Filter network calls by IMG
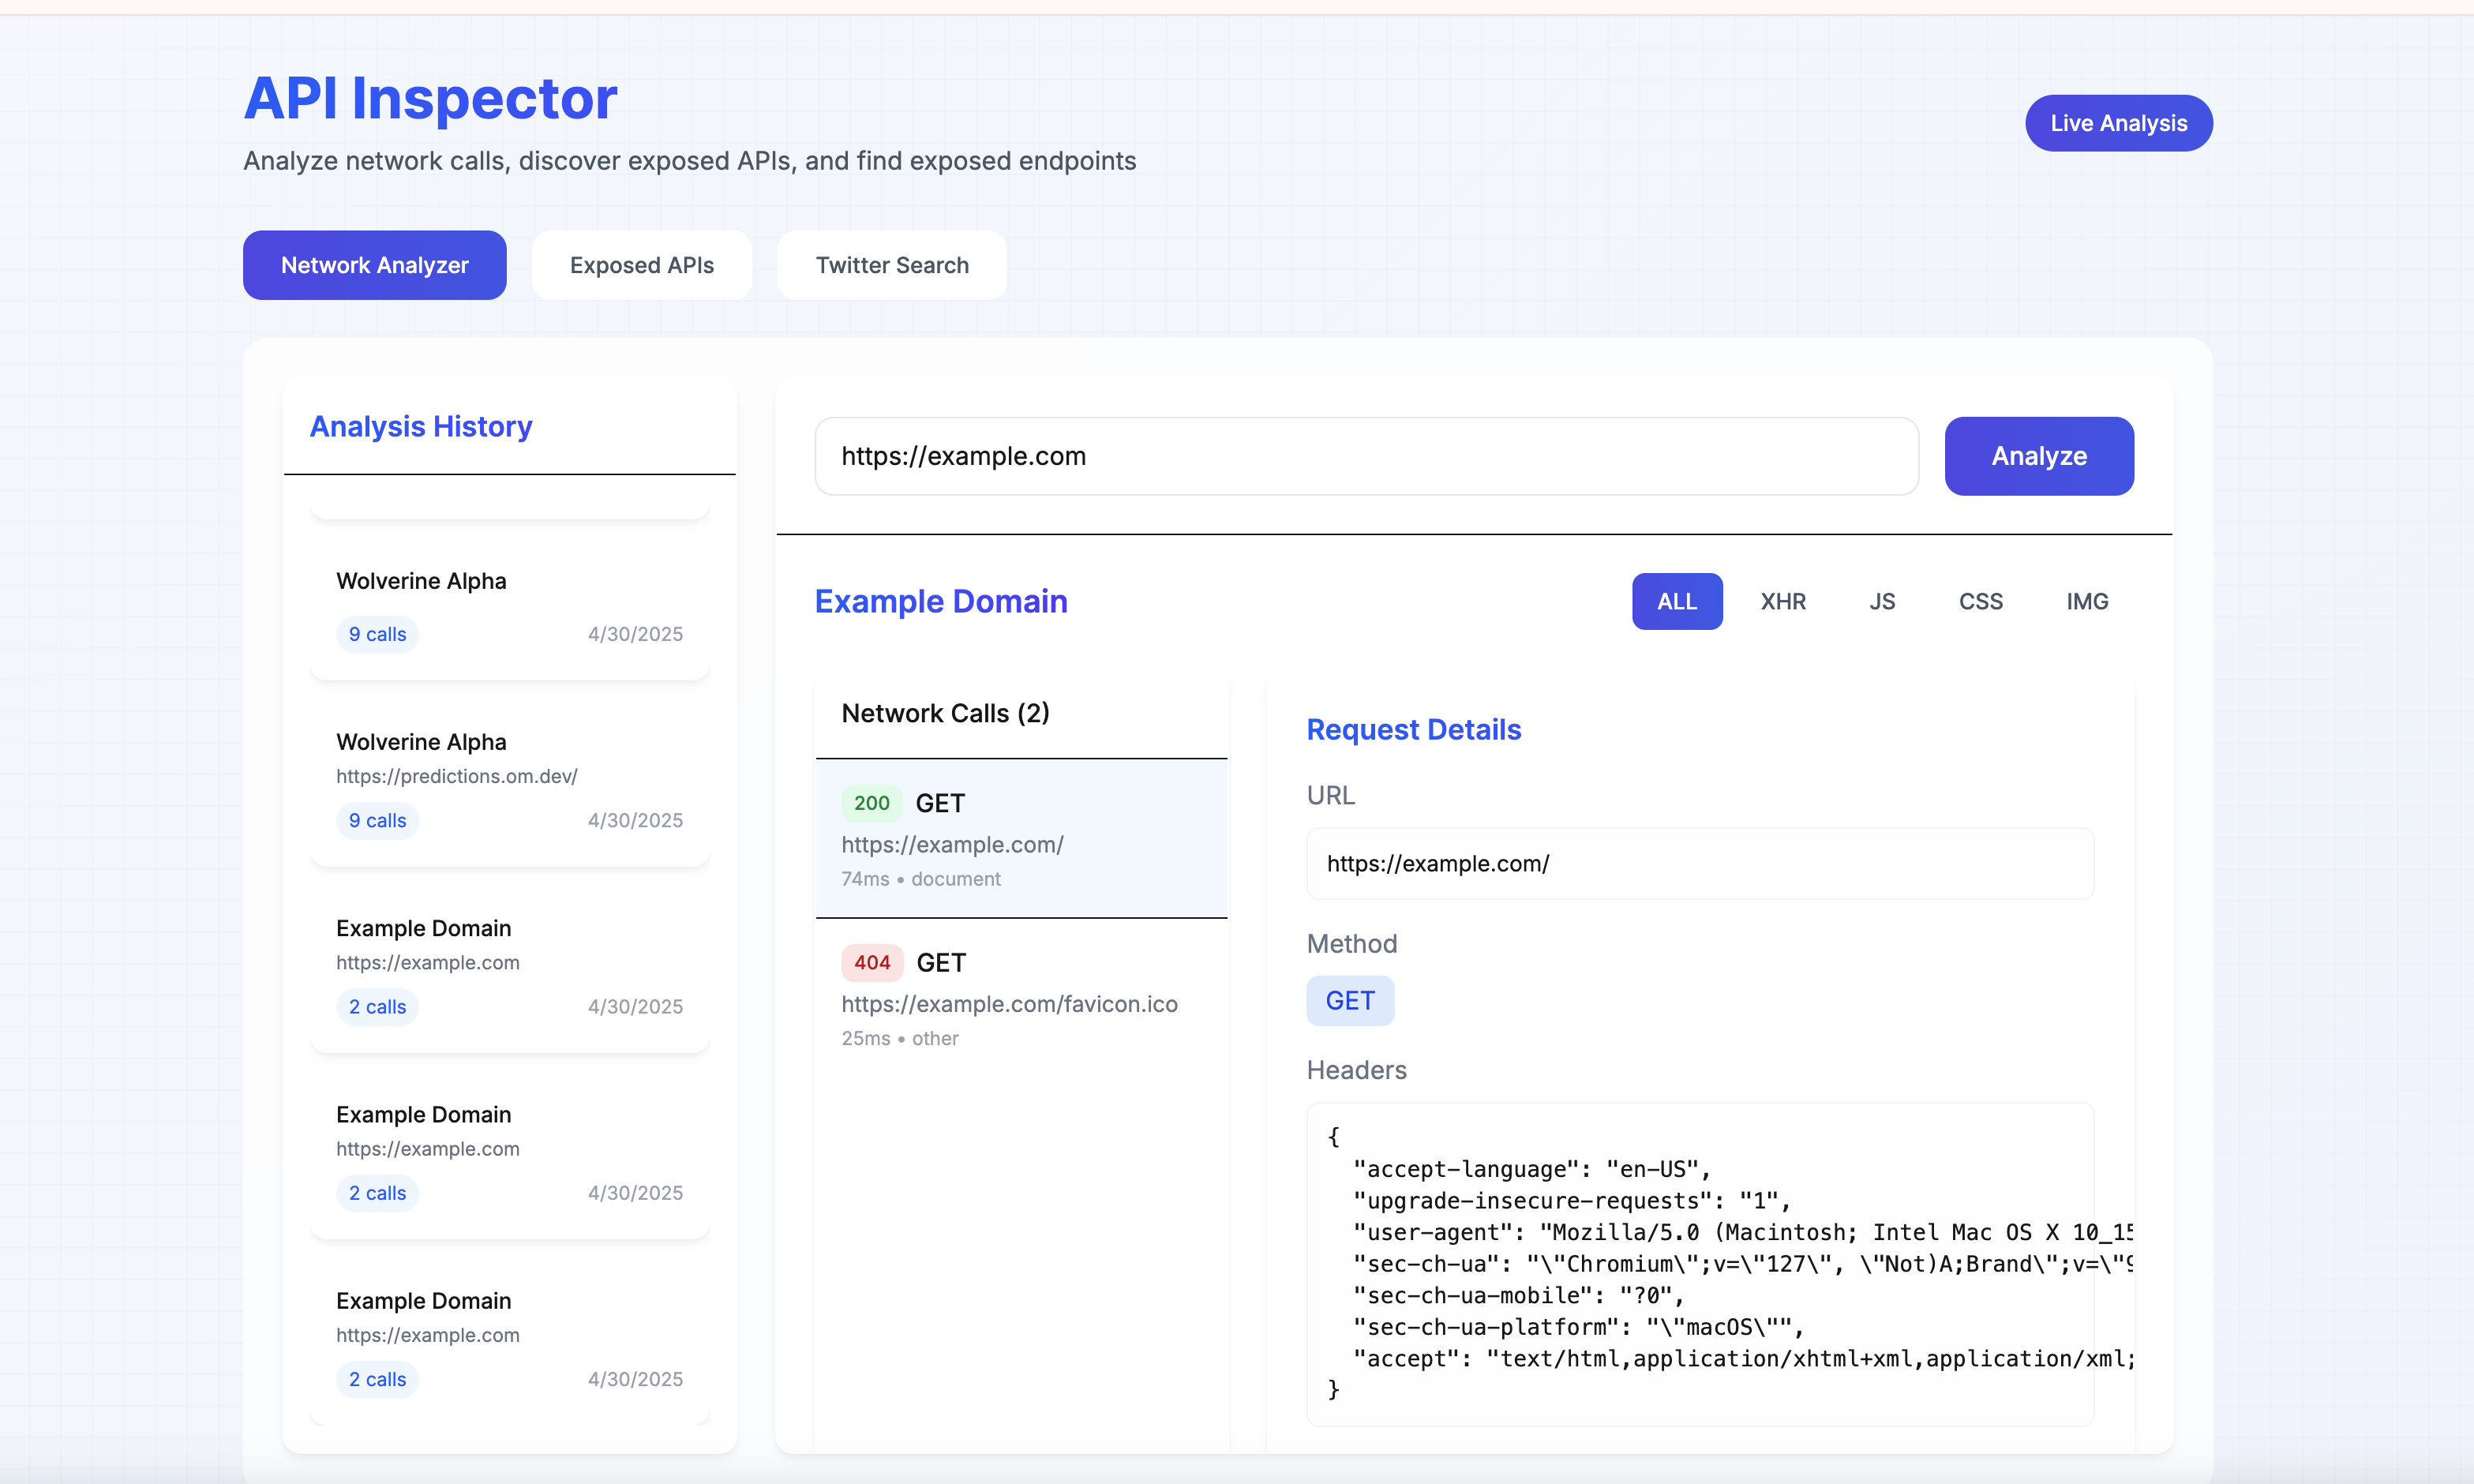Screen dimensions: 2474x1484 click(x=2086, y=601)
